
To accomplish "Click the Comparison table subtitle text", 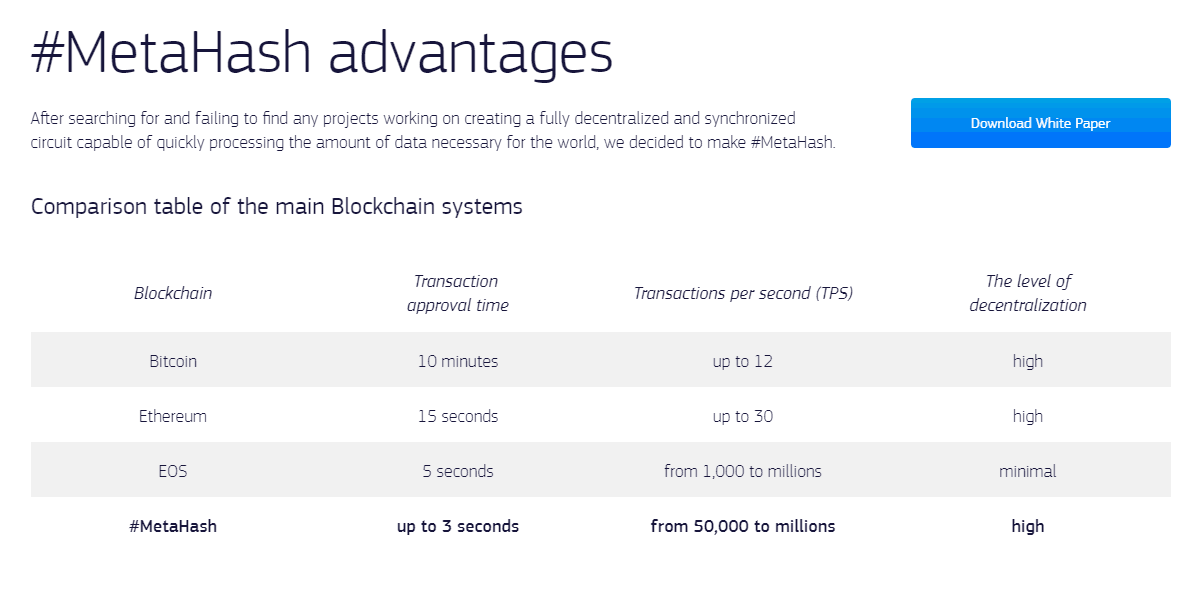I will tap(277, 207).
